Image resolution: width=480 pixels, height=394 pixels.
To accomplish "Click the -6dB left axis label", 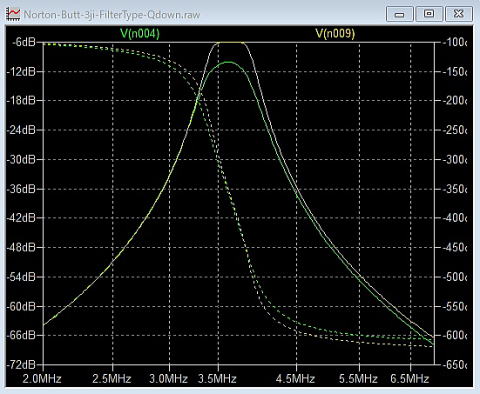I will click(24, 42).
